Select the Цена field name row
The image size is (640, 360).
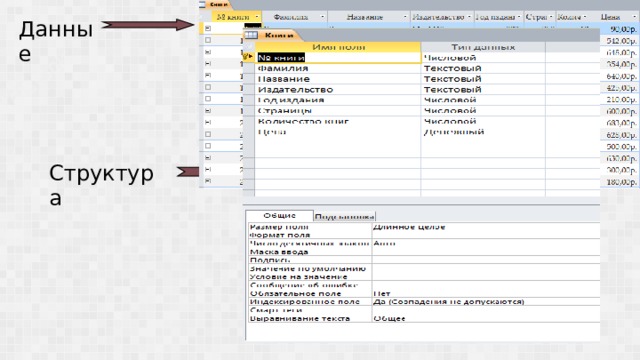tap(338, 132)
